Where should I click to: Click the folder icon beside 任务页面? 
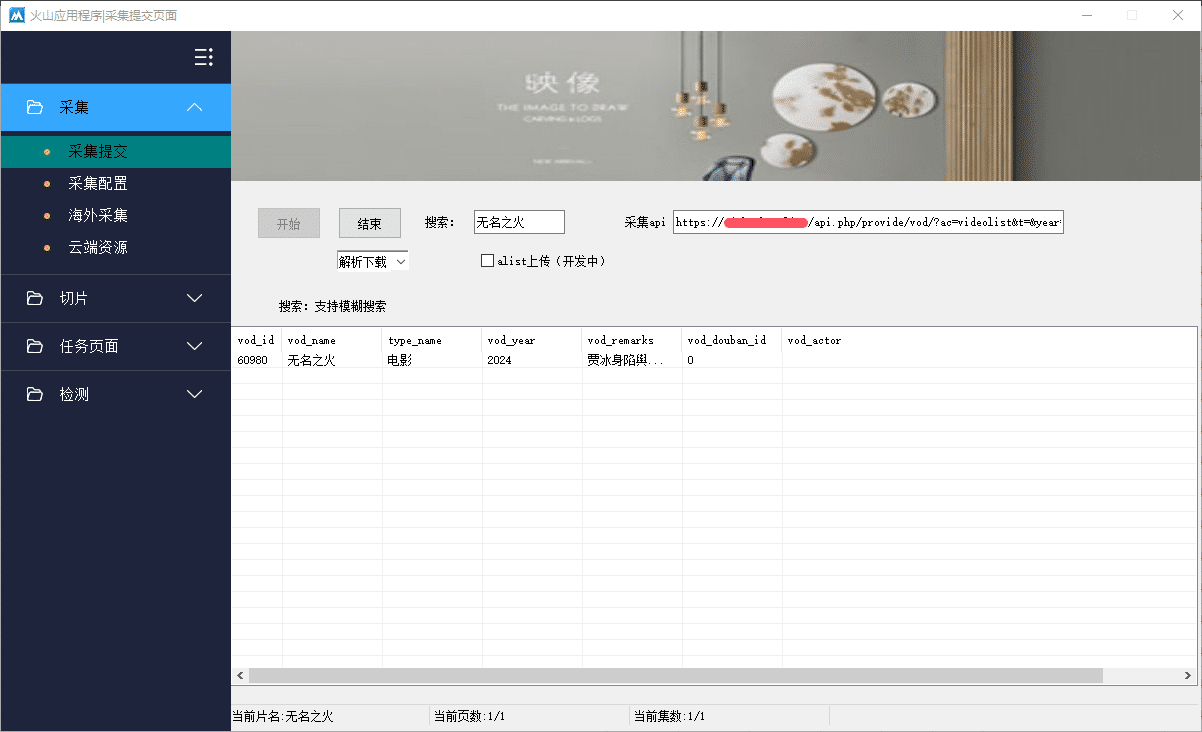(x=35, y=346)
